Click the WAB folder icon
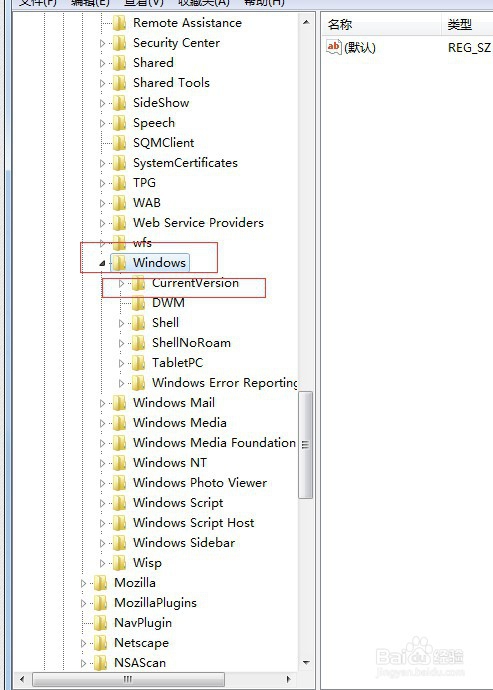Screen dimensions: 493x690 (119, 203)
